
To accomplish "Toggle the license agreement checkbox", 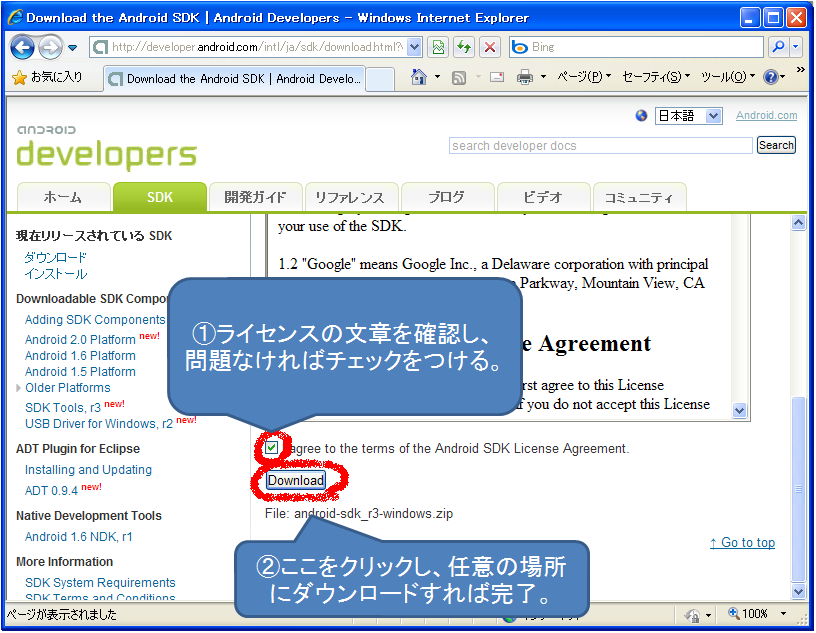I will (x=272, y=447).
